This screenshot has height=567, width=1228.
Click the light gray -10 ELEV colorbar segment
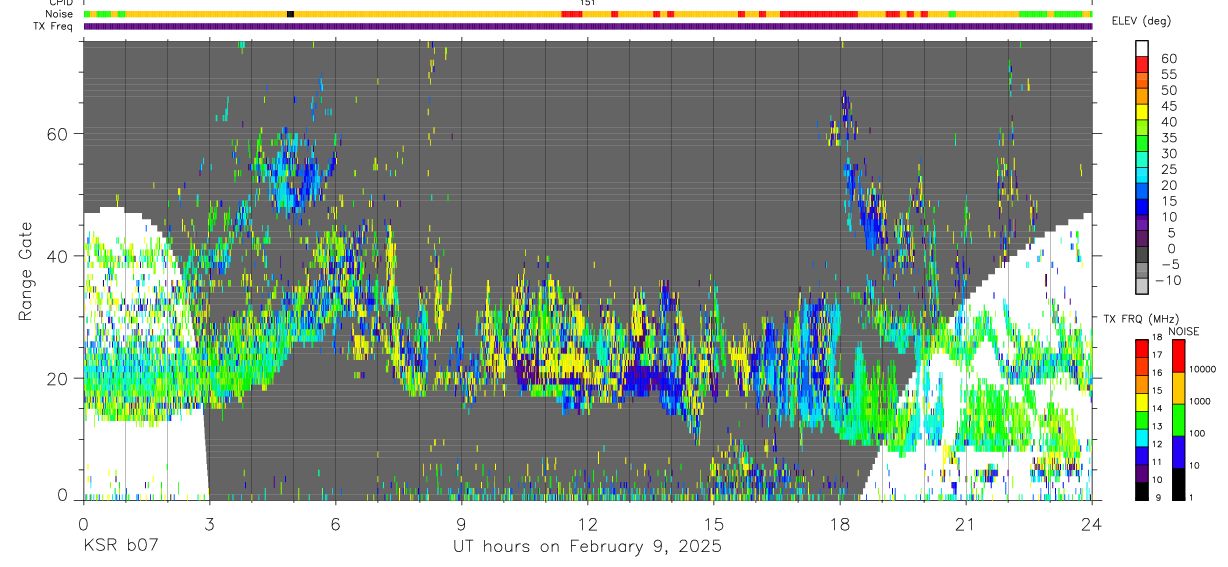coord(1141,284)
